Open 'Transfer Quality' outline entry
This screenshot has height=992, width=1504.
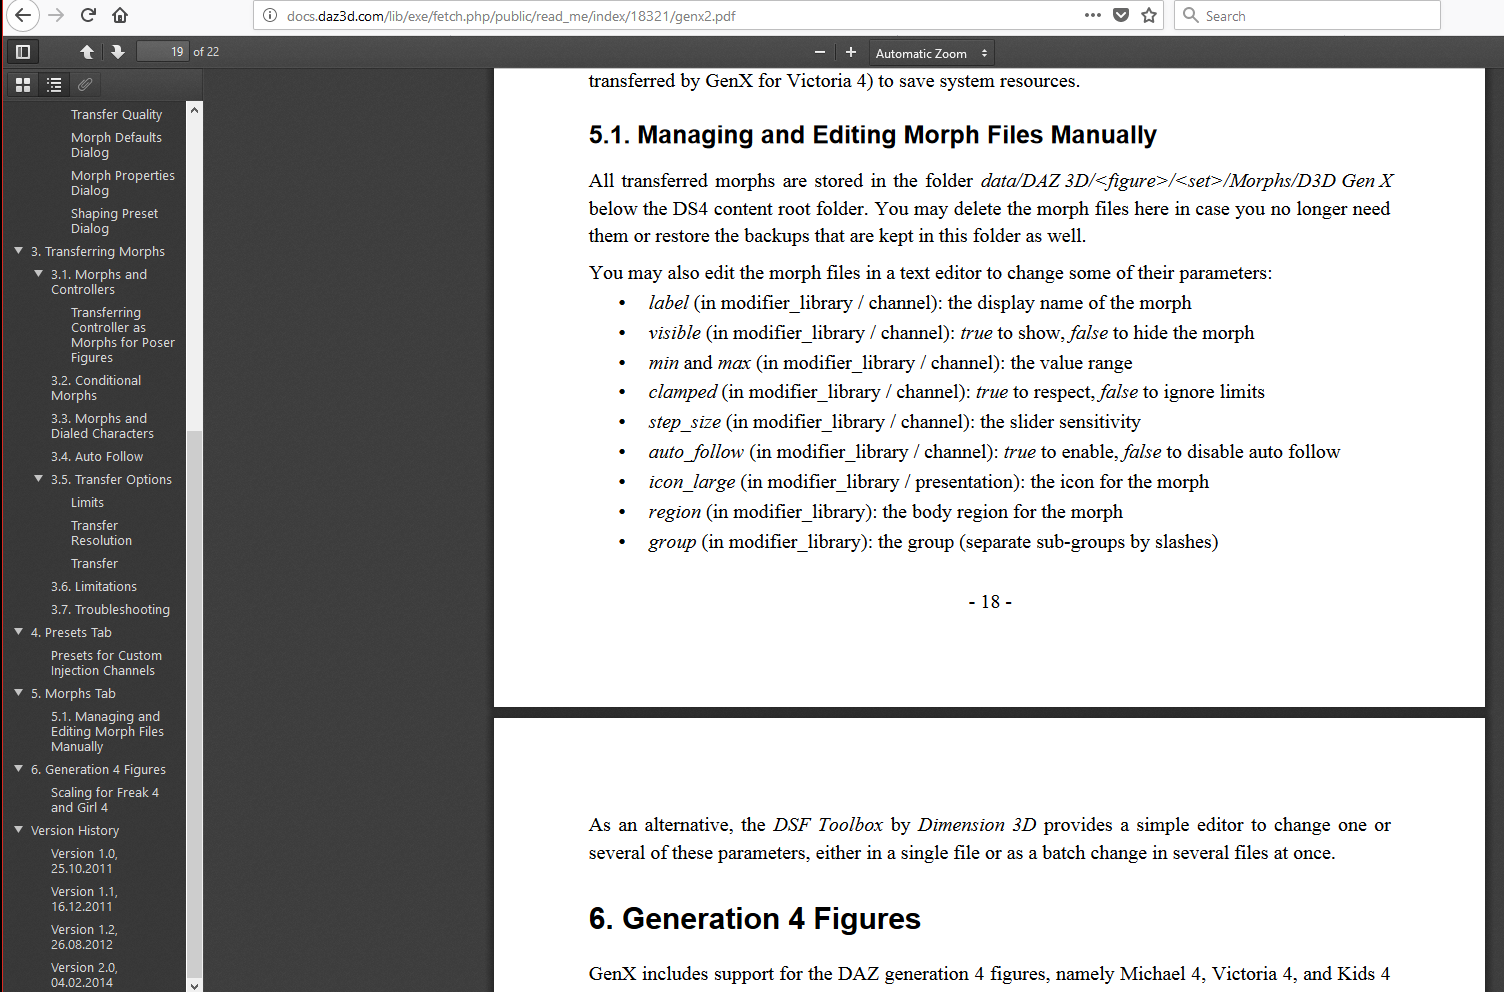click(116, 115)
